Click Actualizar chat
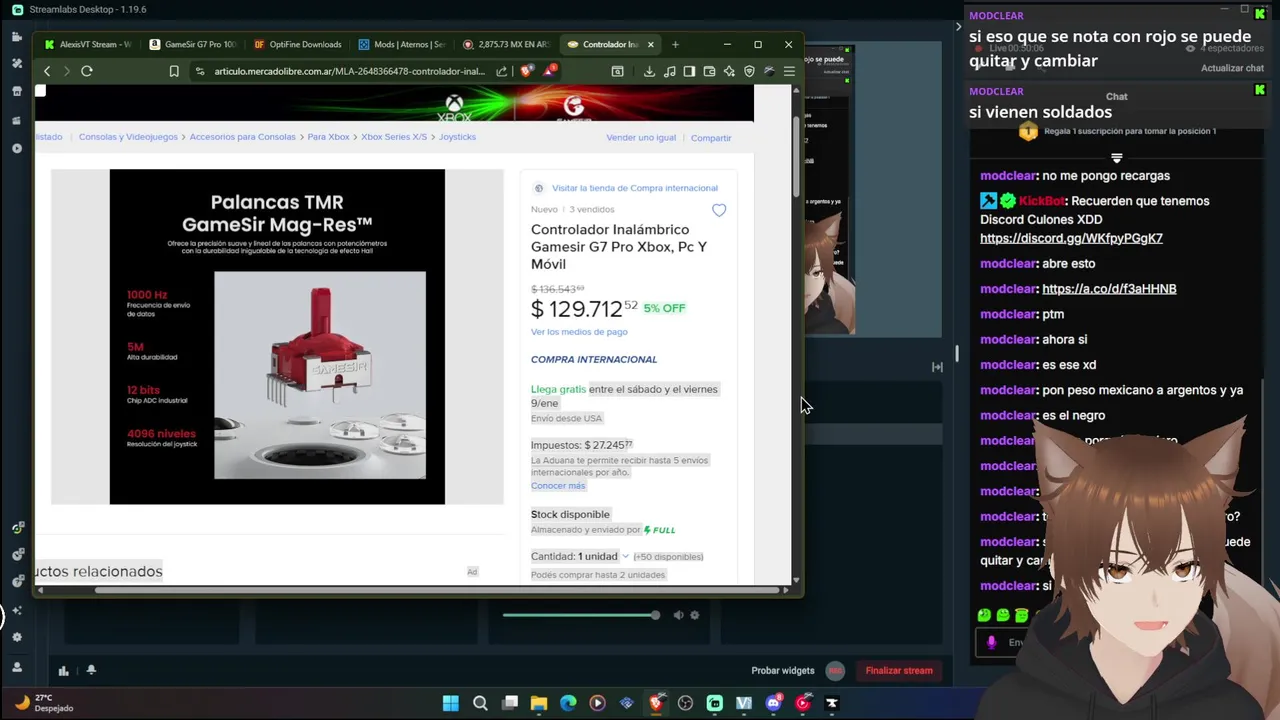Viewport: 1280px width, 720px height. pyautogui.click(x=1232, y=68)
